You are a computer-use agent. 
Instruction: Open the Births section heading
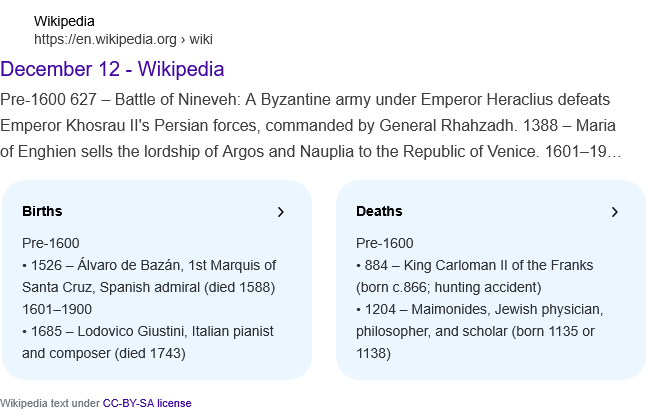point(42,211)
